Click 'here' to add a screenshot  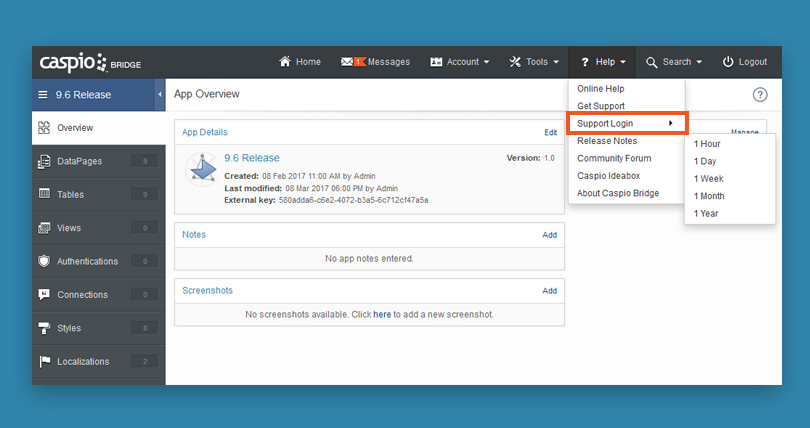coord(382,314)
